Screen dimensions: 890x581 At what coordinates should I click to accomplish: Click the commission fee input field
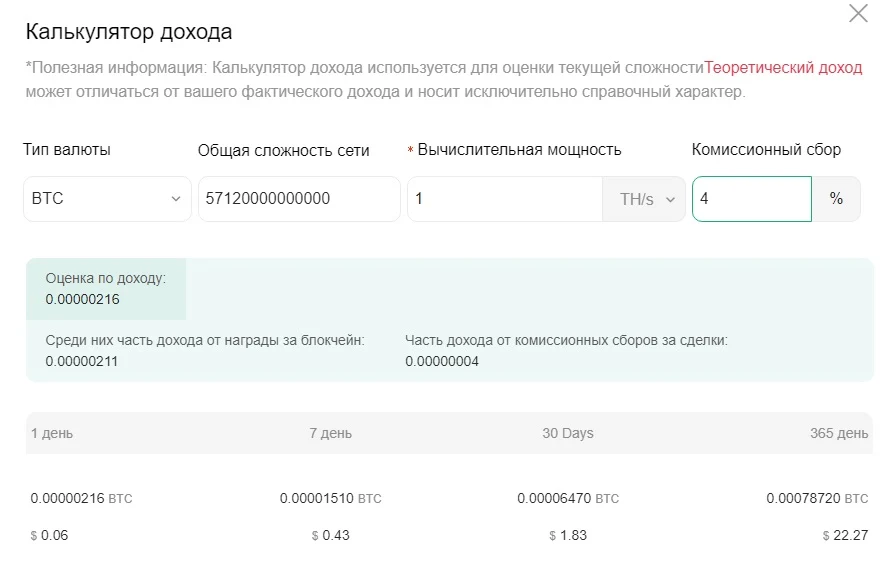point(752,199)
